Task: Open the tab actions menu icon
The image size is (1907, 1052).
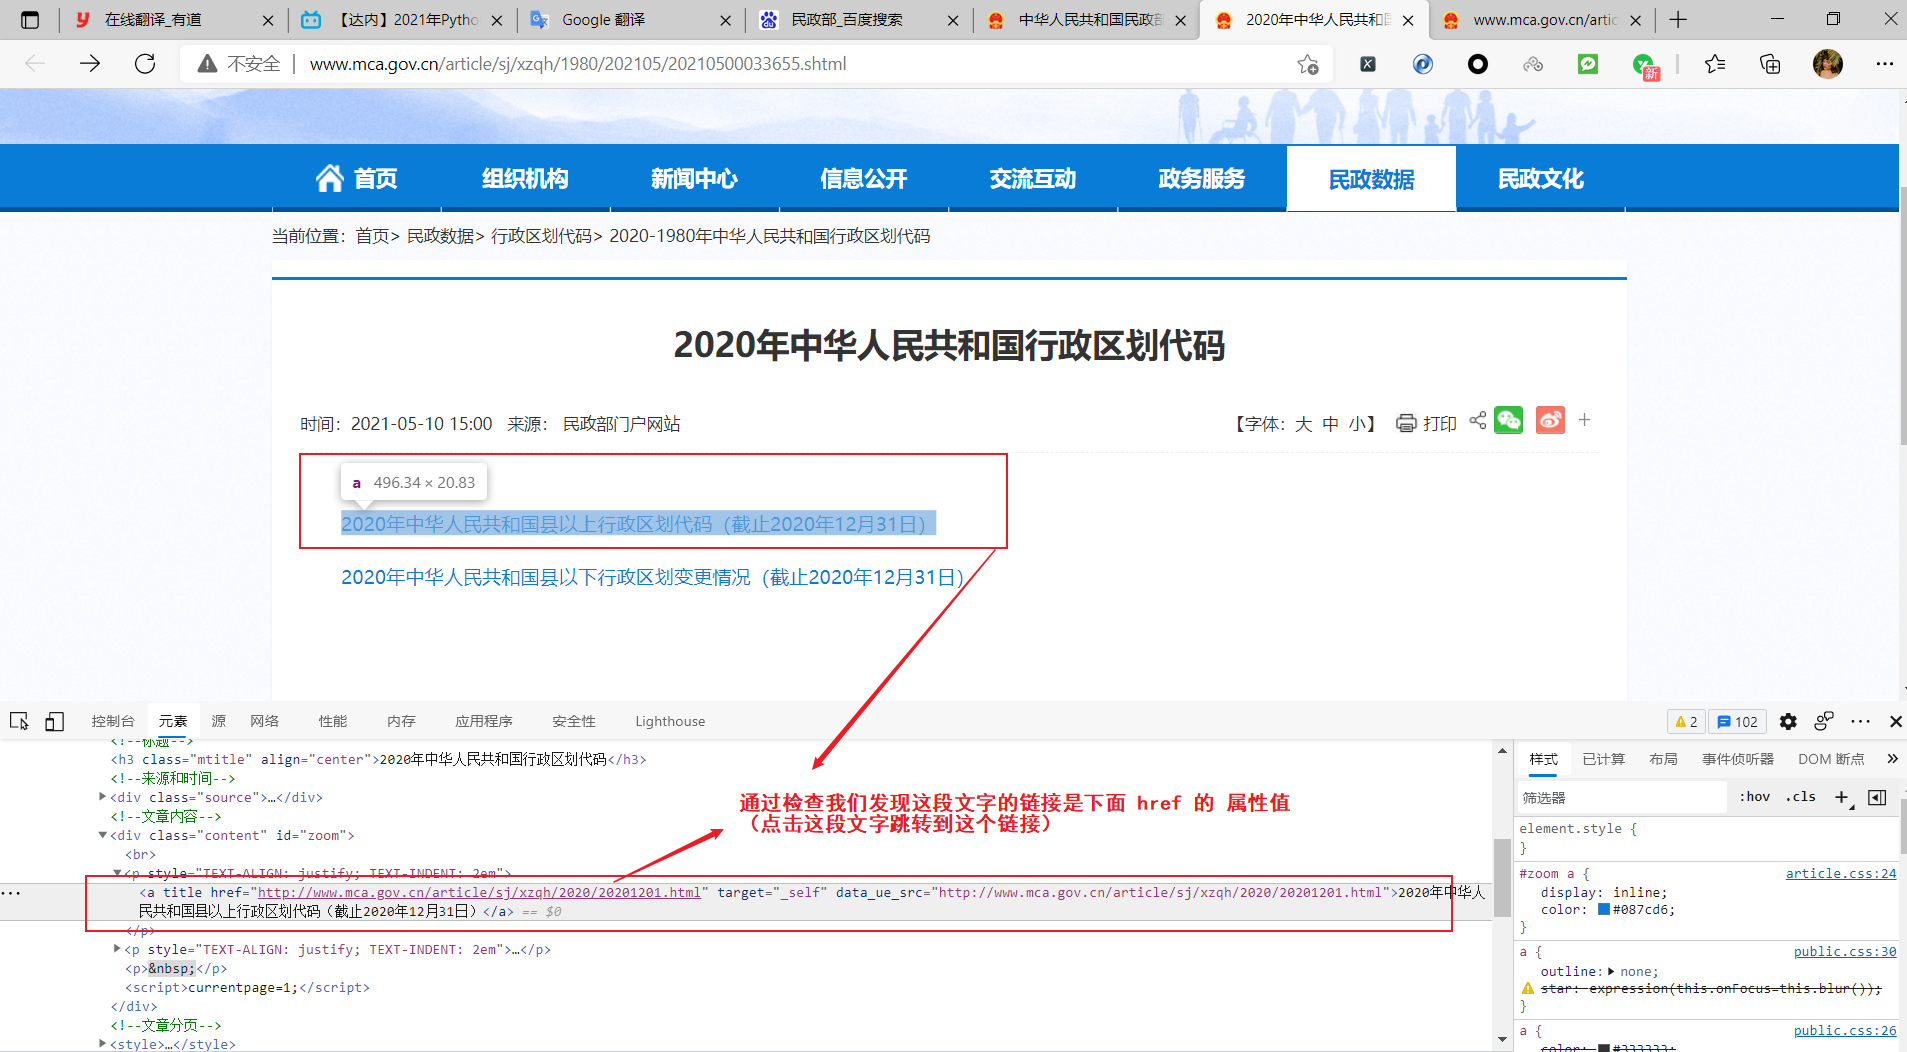Action: (30, 19)
